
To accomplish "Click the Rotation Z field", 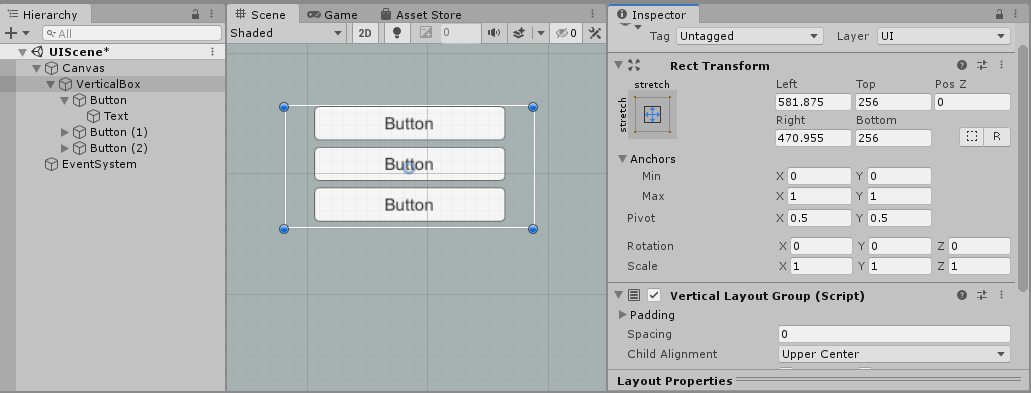I will tap(979, 246).
